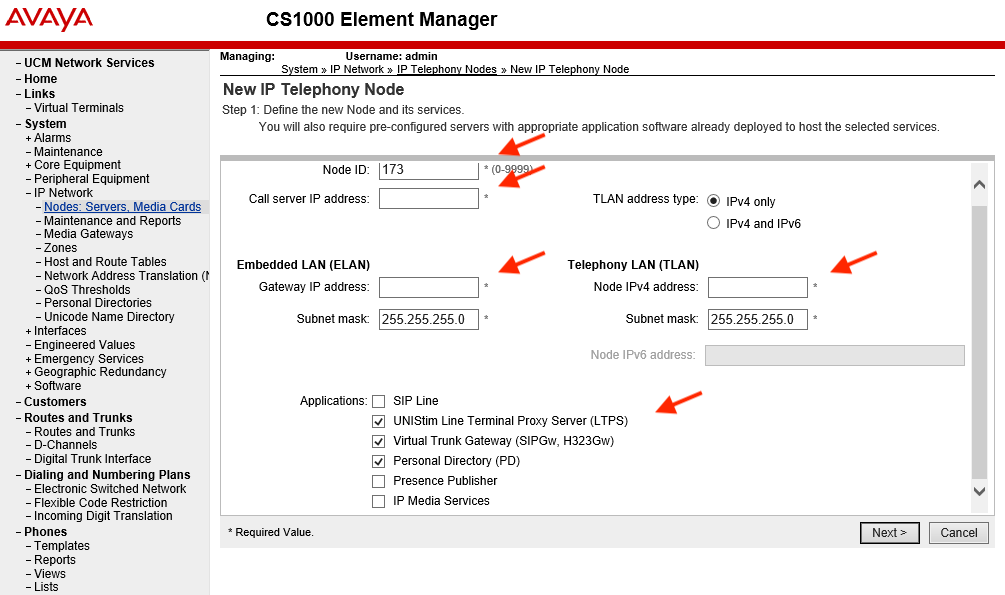Open UCM Network Services menu
The height and width of the screenshot is (595, 1005).
[89, 63]
